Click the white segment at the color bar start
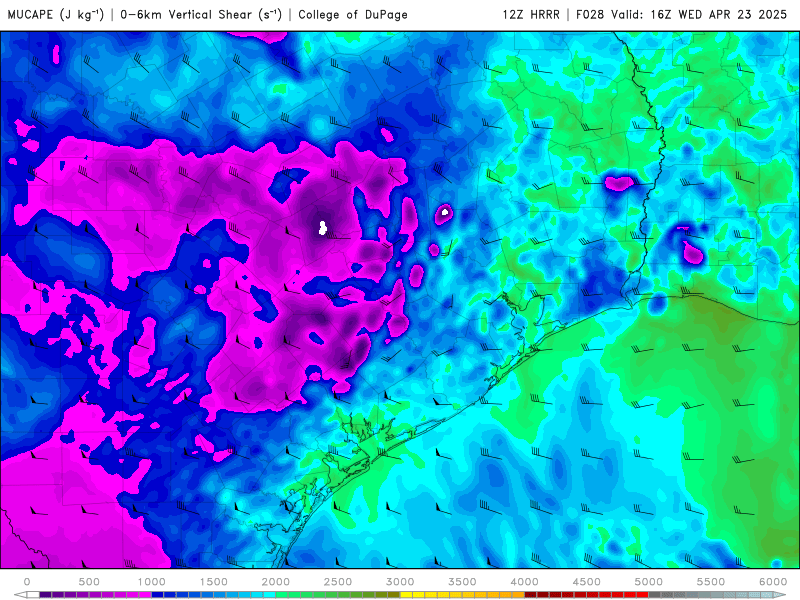The height and width of the screenshot is (600, 800). pos(33,595)
